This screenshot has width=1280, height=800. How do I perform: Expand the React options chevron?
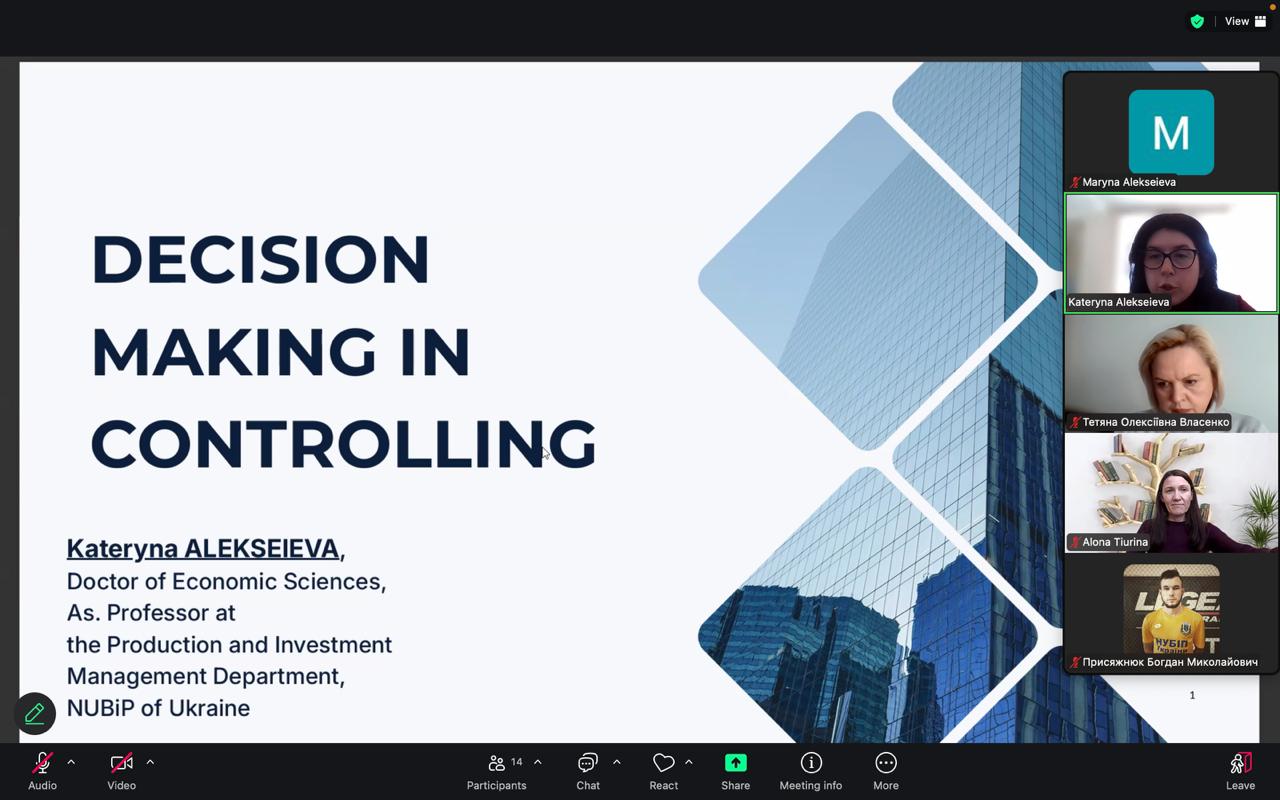click(x=689, y=762)
